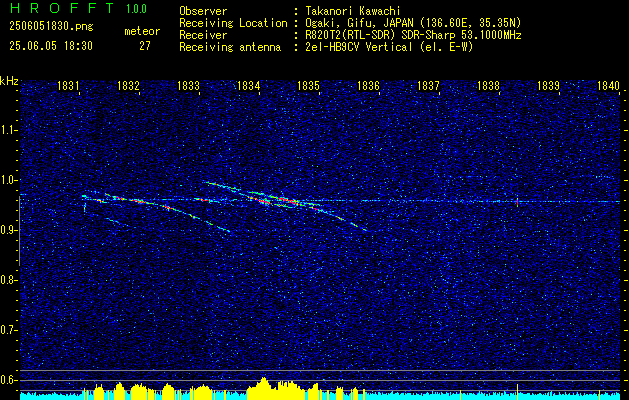Click the receiving location Ogaki, Gifu, JAPAN text

tap(413, 23)
